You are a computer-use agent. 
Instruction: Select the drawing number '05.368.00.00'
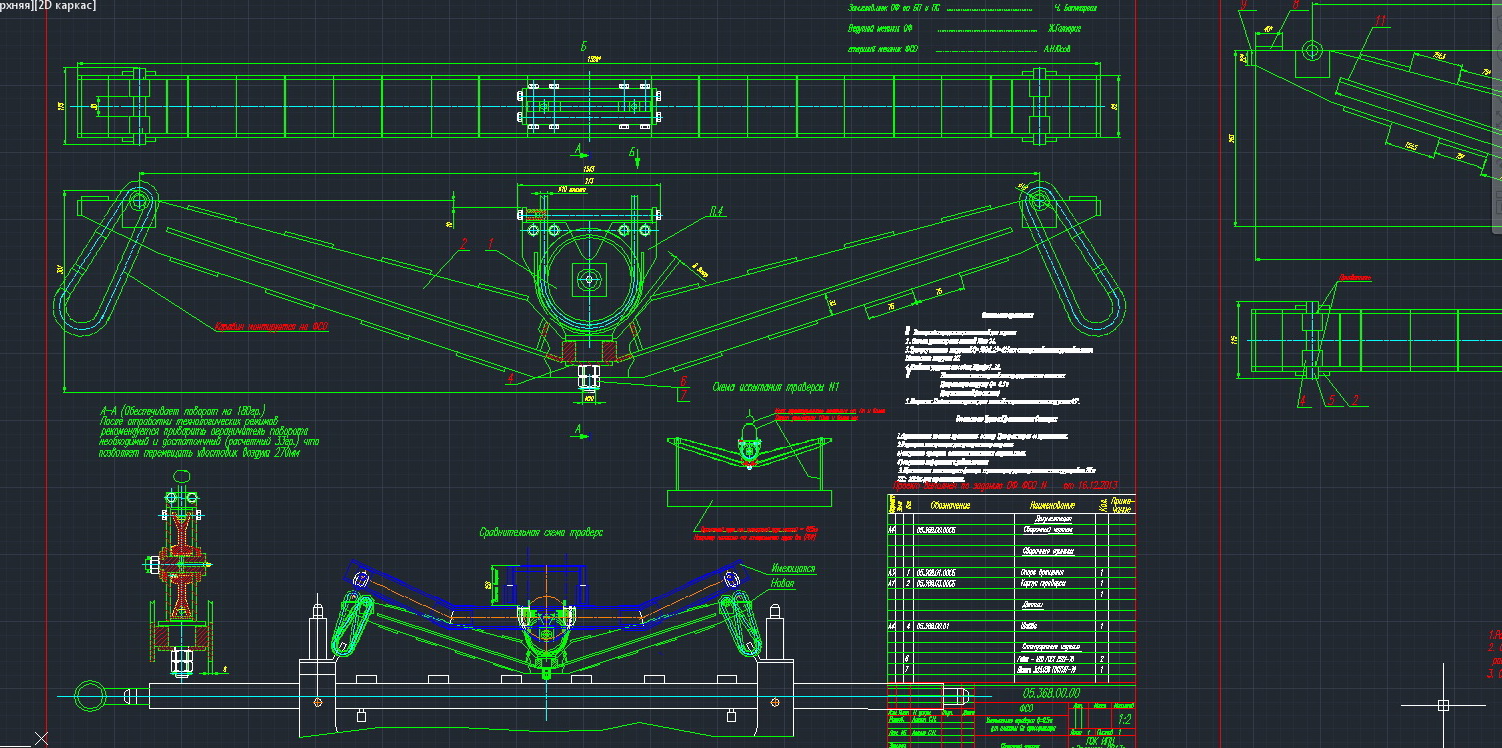[x=1049, y=694]
